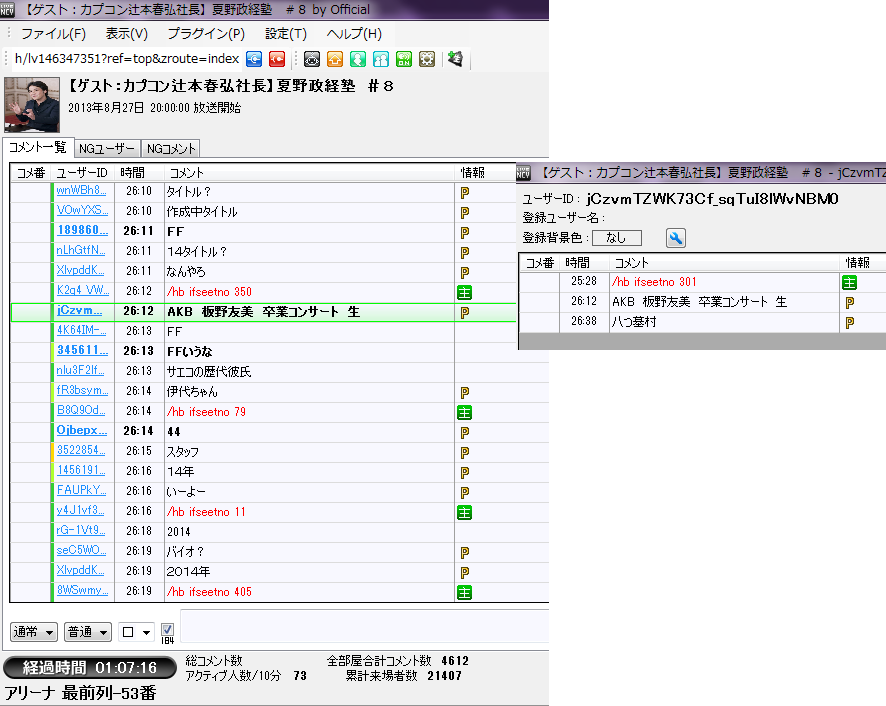Image resolution: width=886 pixels, height=706 pixels.
Task: Click the blue connect icon in toolbar
Action: point(254,59)
